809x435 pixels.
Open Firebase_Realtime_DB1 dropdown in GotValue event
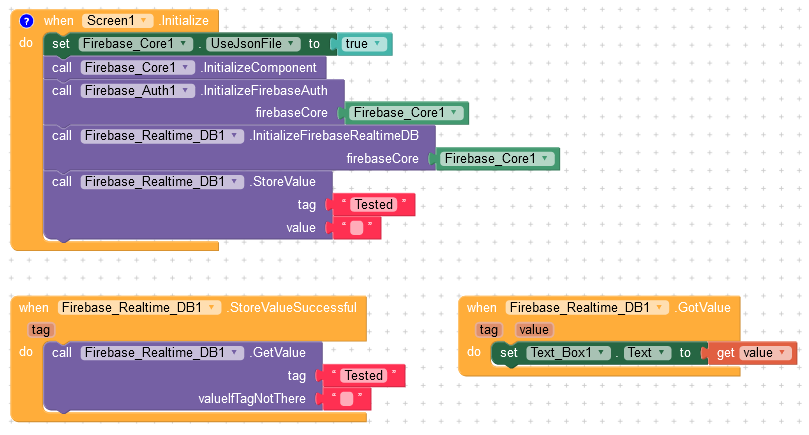point(587,308)
